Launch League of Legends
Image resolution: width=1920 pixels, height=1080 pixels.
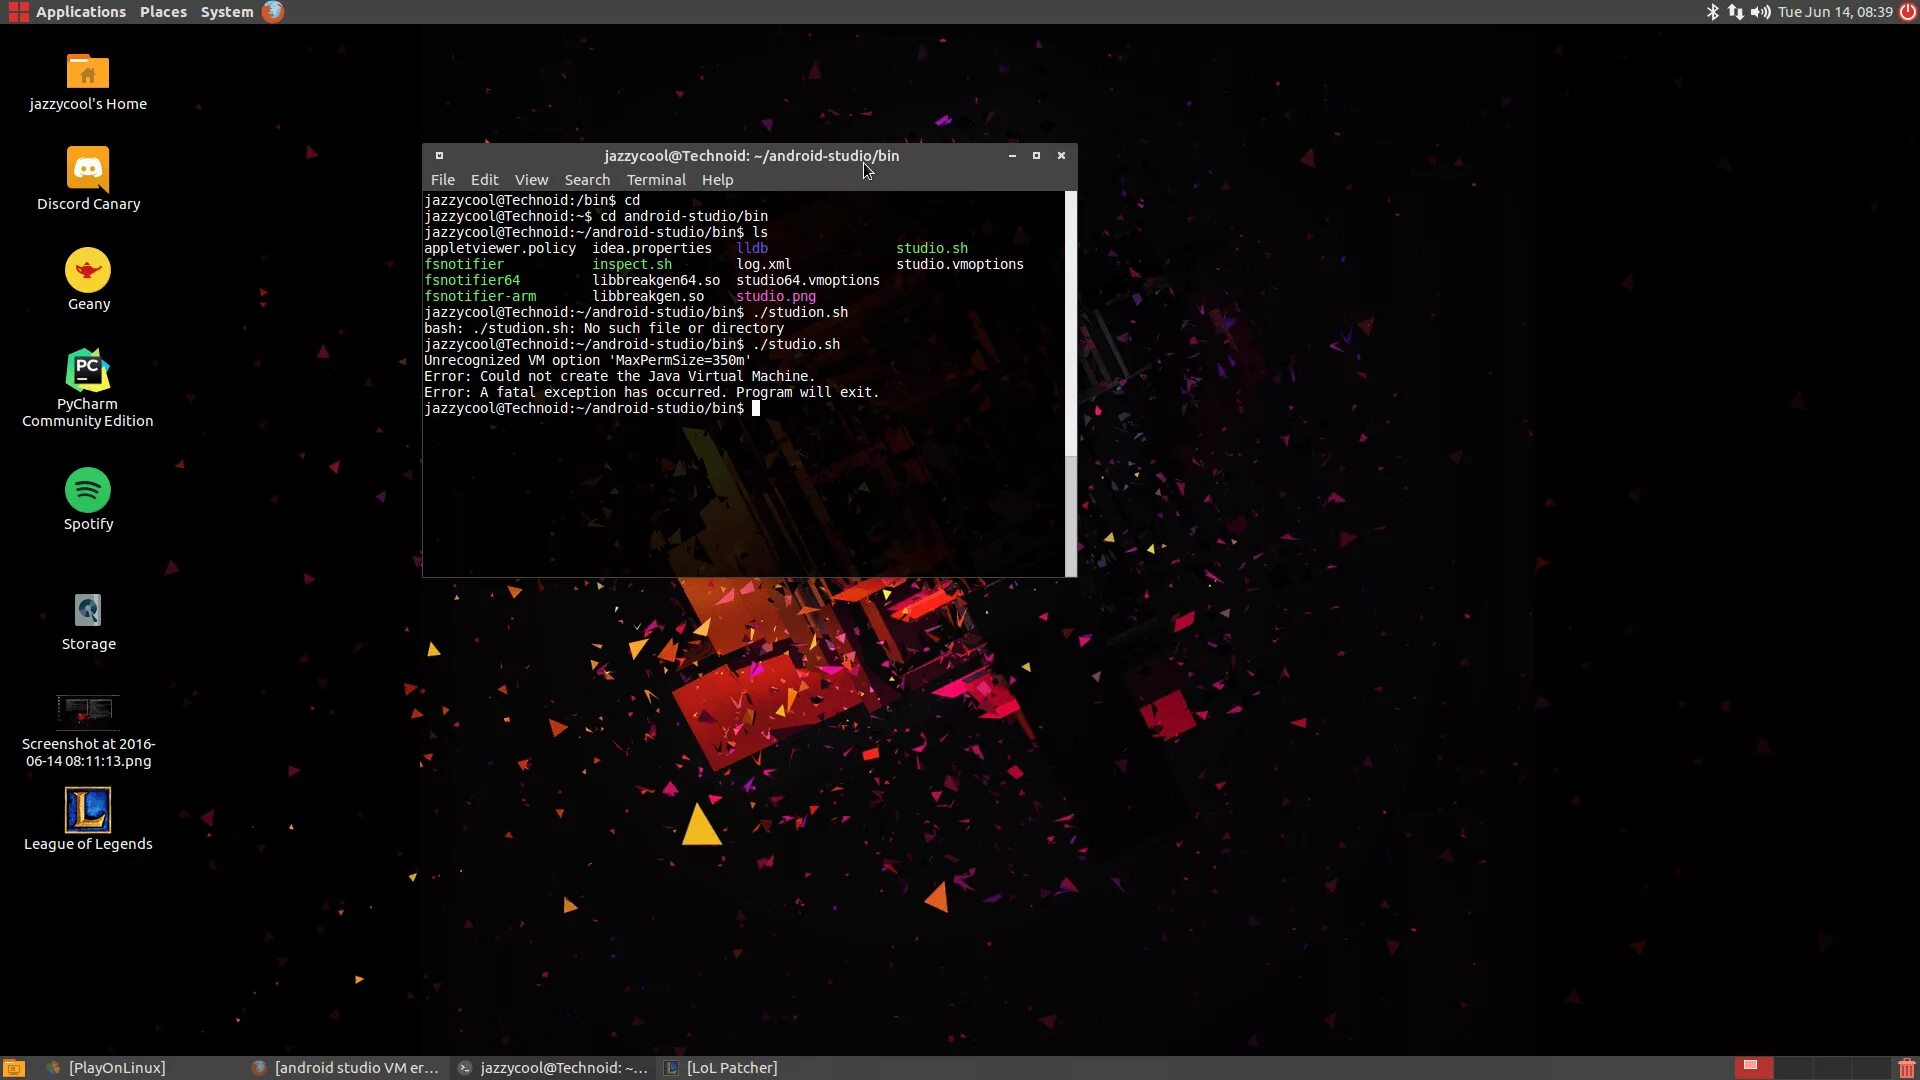point(88,810)
